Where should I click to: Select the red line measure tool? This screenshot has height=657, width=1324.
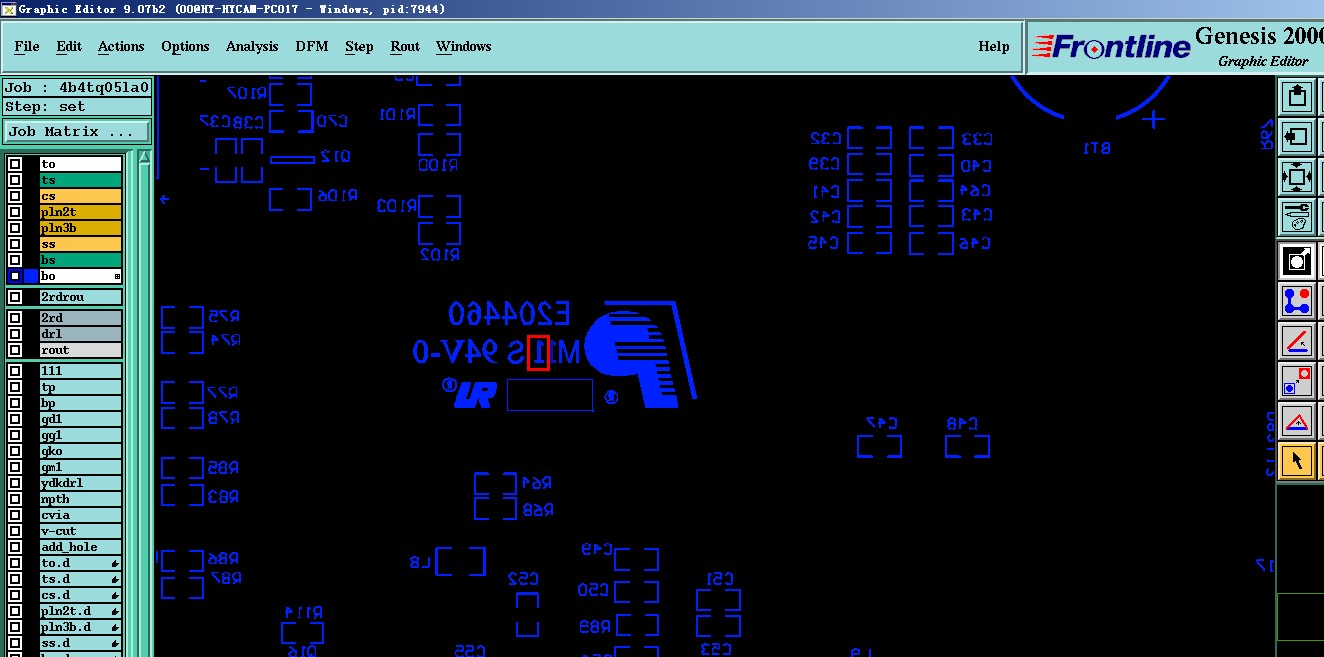coord(1297,341)
